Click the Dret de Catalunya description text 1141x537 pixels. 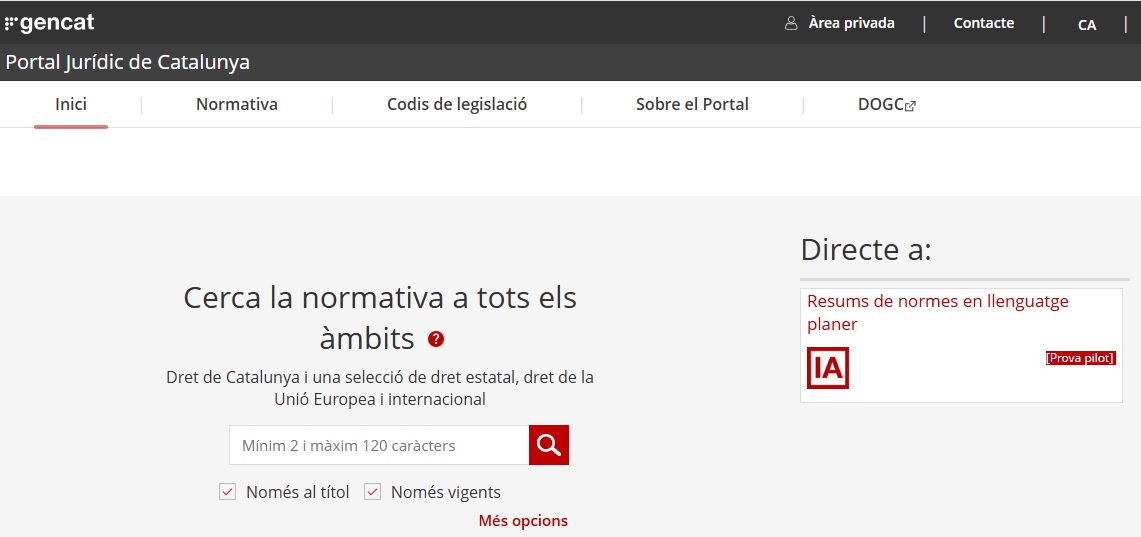coord(380,389)
